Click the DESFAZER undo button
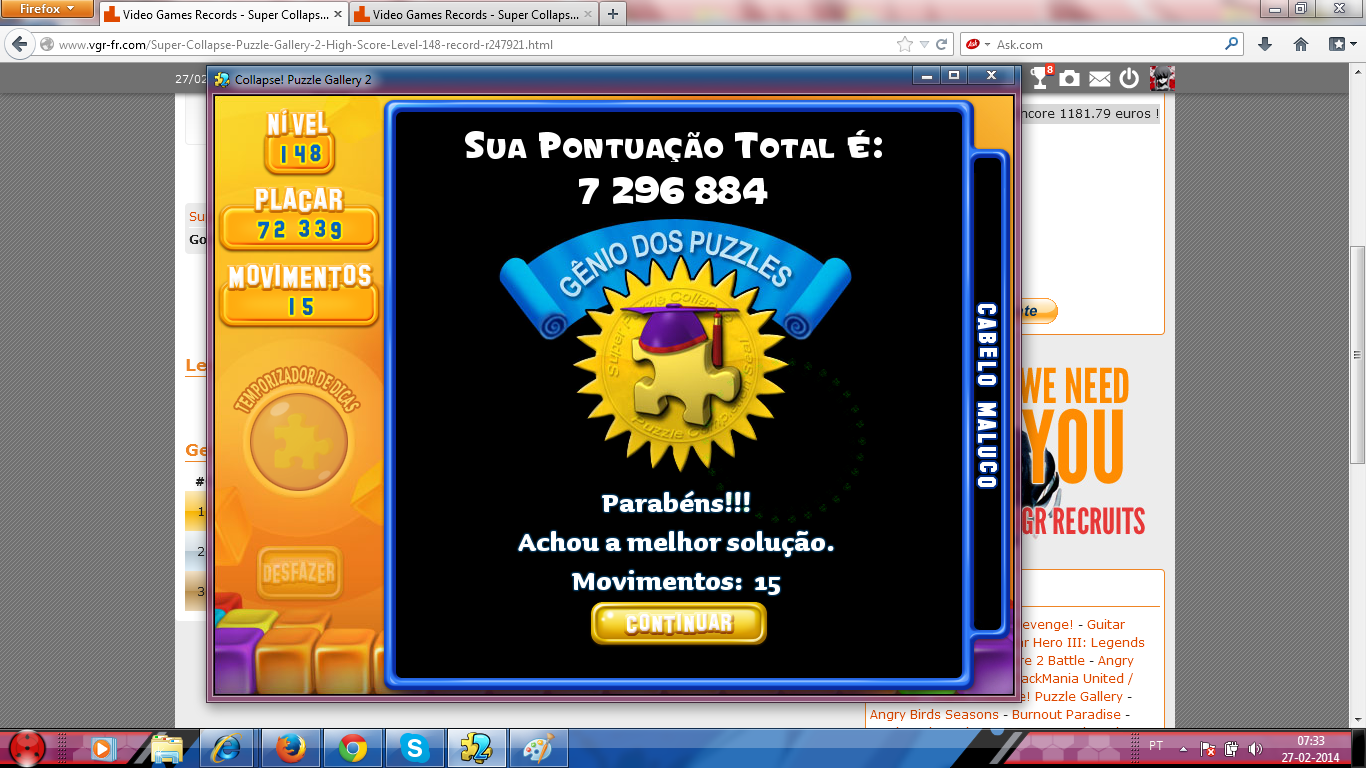 pos(299,574)
